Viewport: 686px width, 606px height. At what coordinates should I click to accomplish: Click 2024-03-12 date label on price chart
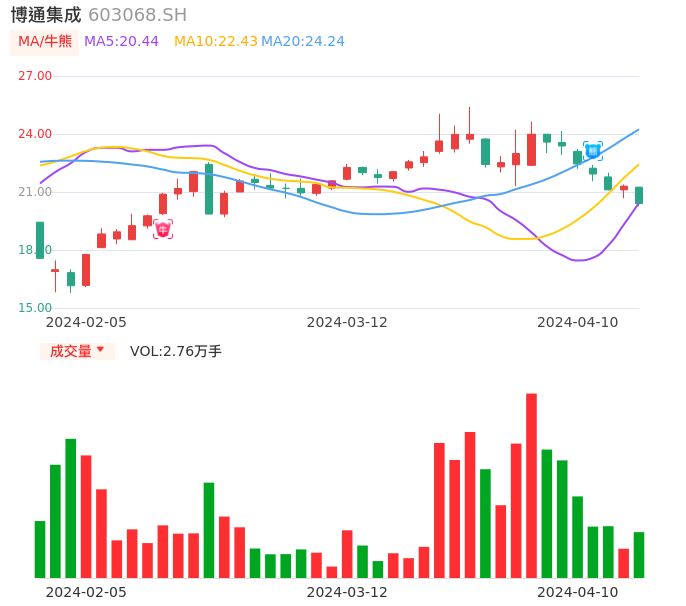tap(347, 322)
